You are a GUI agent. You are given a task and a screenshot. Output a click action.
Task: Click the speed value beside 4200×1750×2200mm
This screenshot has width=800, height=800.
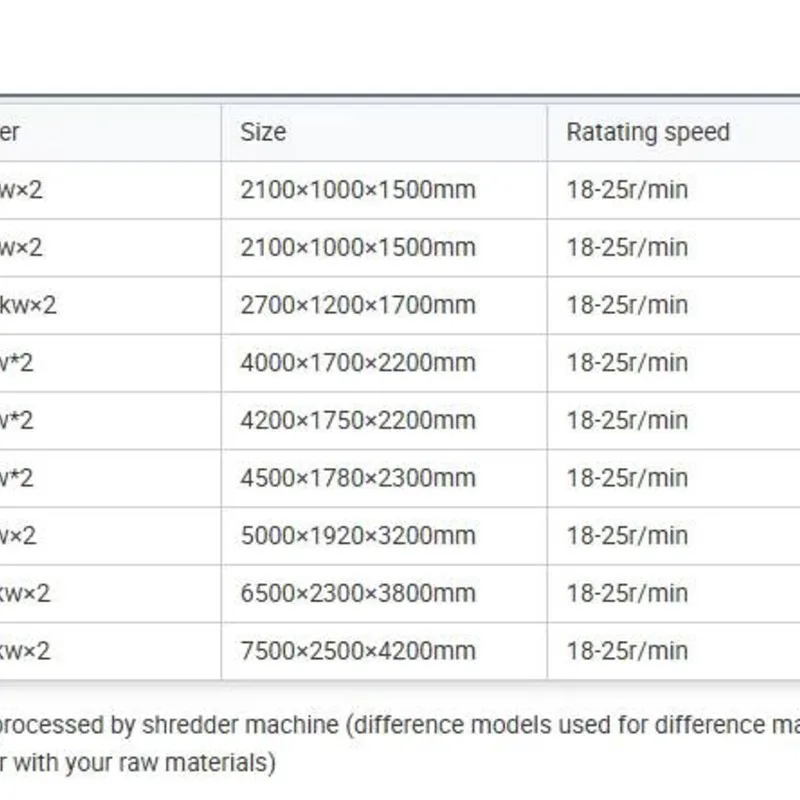point(627,420)
